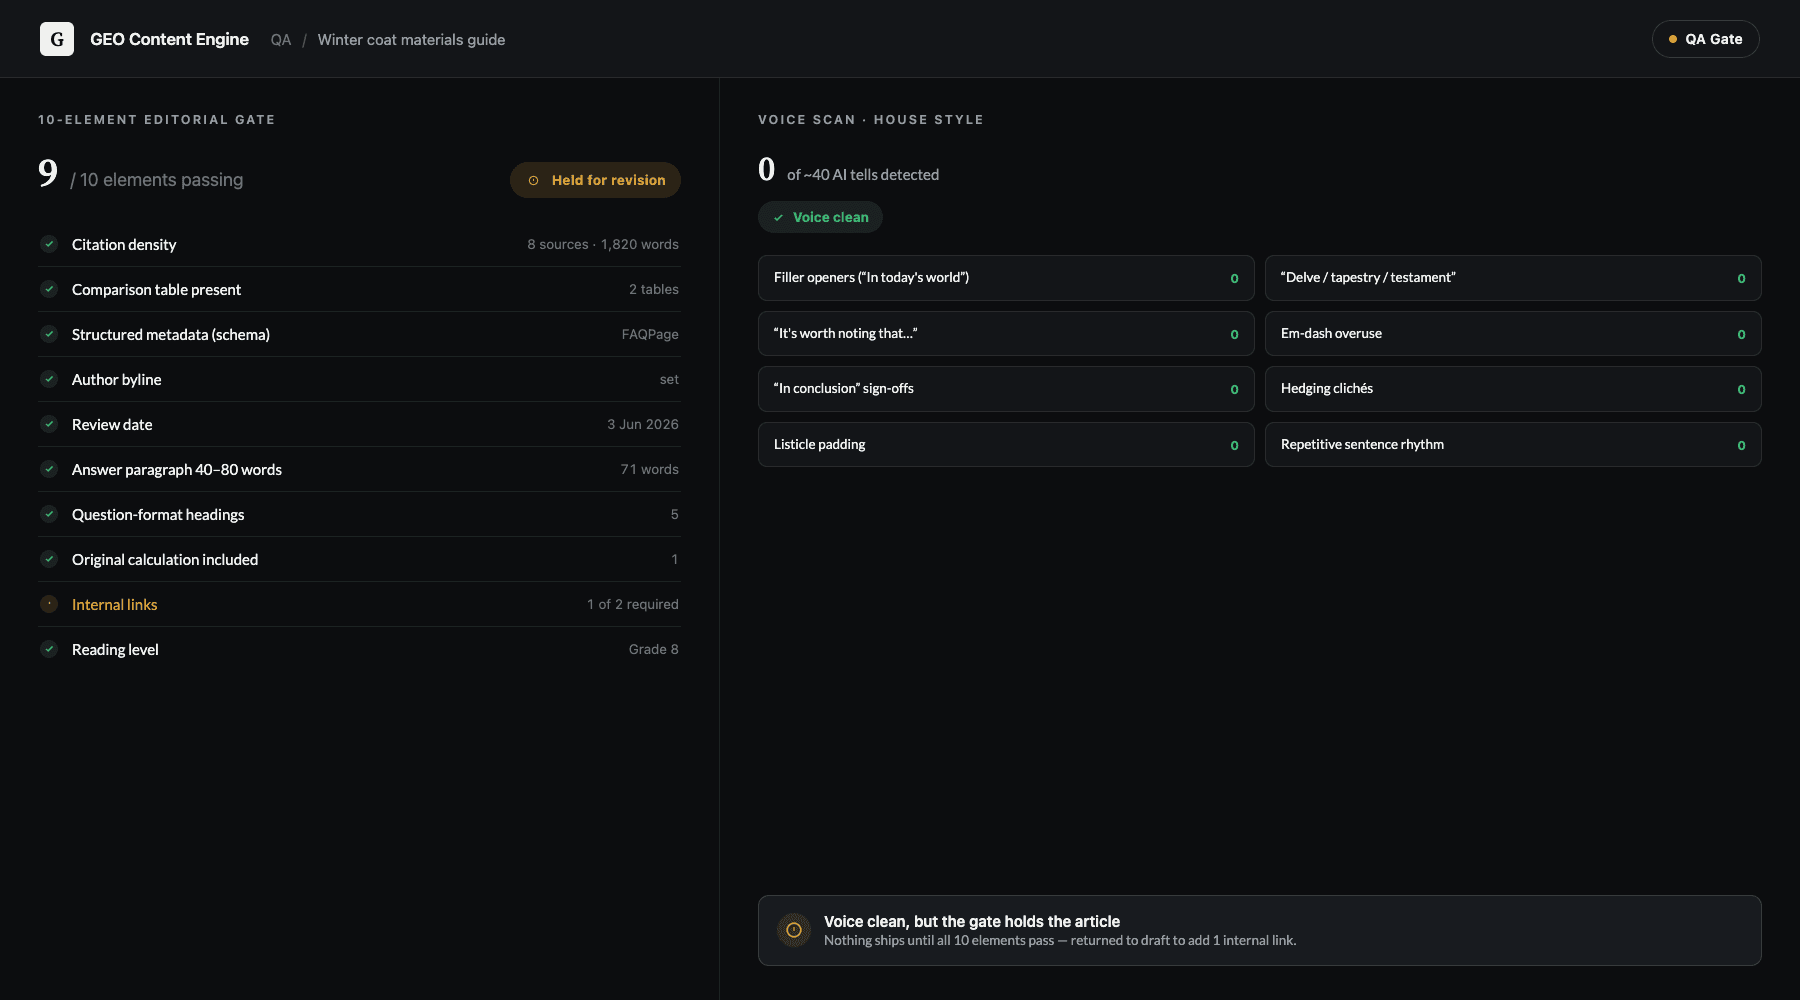This screenshot has height=1000, width=1800.
Task: Click the alert icon in the gate notice
Action: click(x=794, y=930)
